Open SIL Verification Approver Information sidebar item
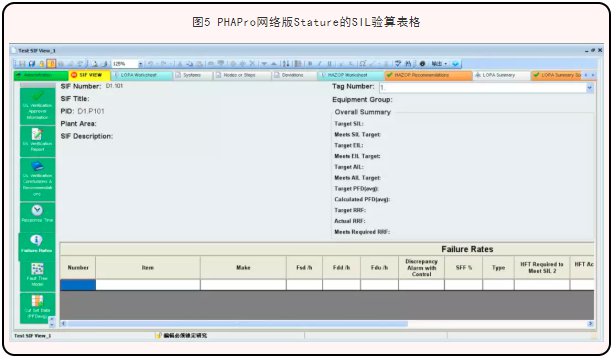Viewport: 616px width, 360px height. point(37,106)
